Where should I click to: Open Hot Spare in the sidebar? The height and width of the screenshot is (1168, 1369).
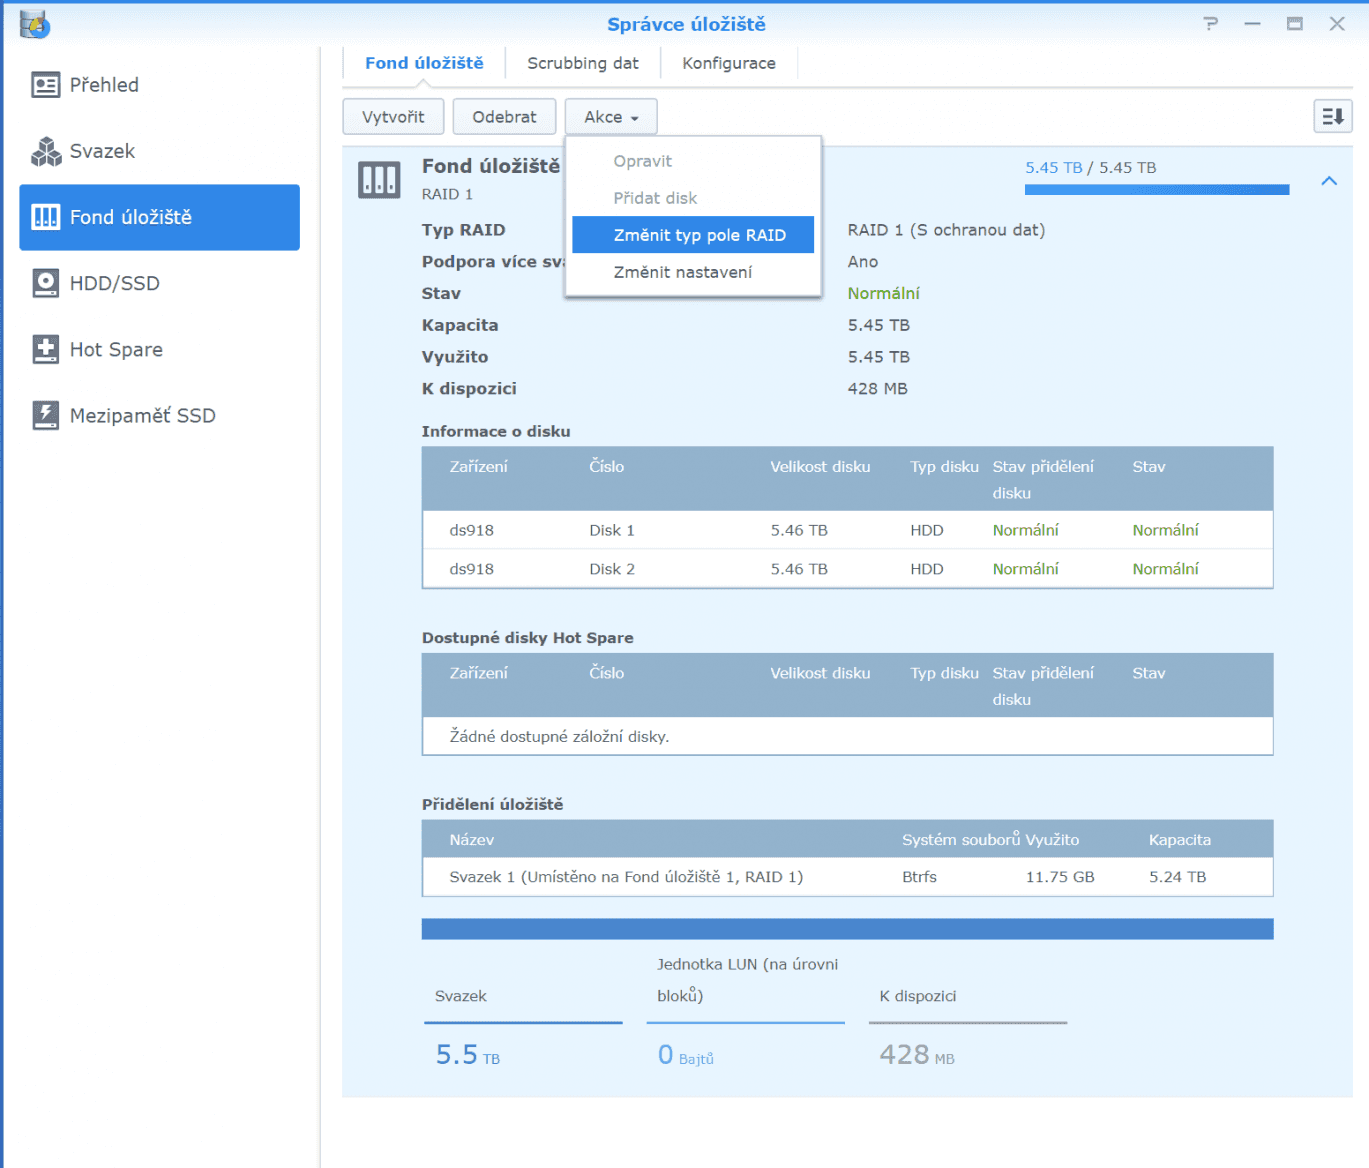click(160, 349)
